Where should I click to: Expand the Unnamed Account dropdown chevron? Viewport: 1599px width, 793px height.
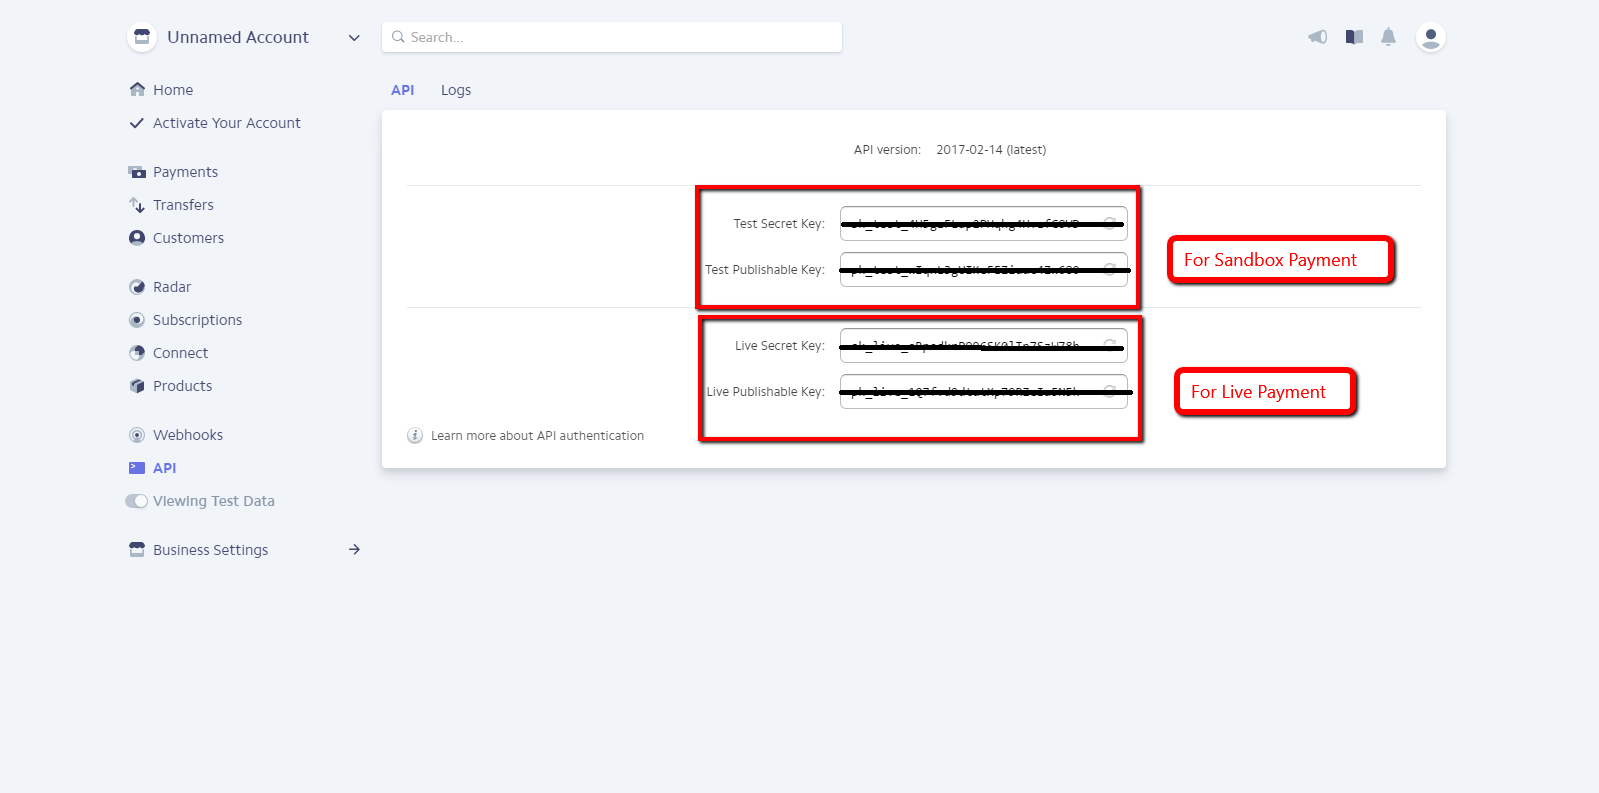click(354, 38)
